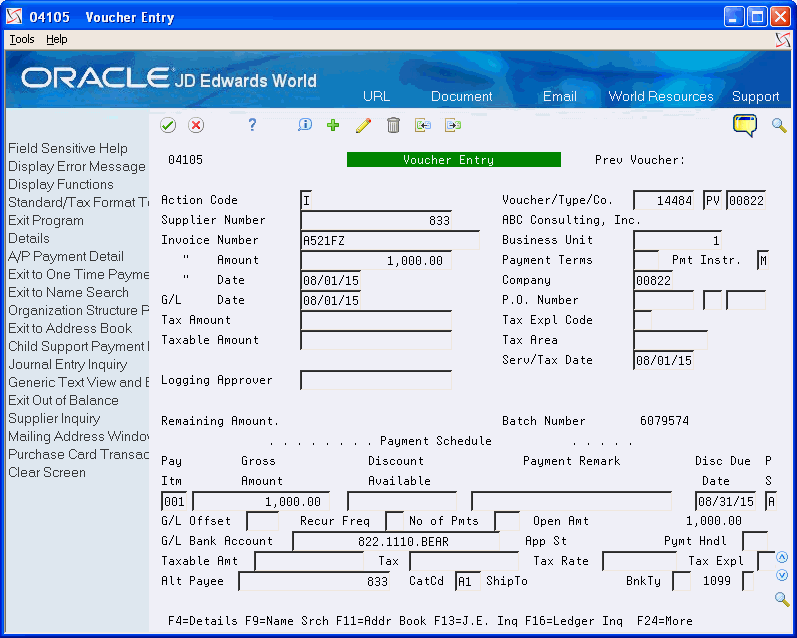Viewport: 797px width, 638px height.
Task: Select Exit to Name Search
Action: point(68,292)
